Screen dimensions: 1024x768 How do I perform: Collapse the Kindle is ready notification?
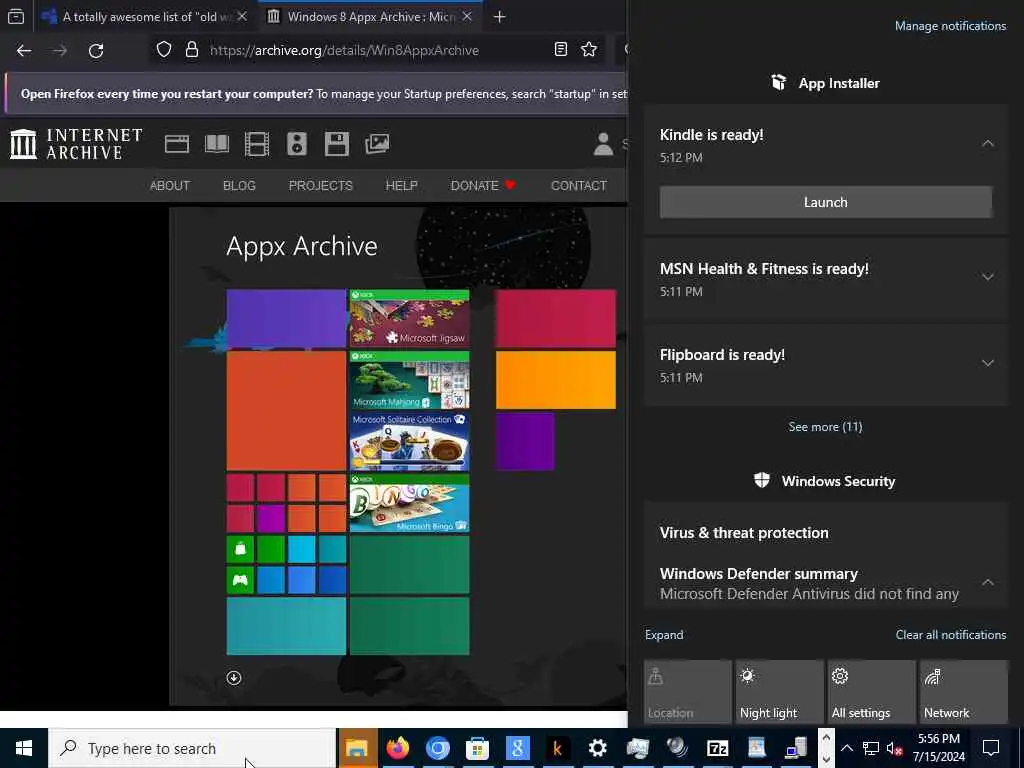click(x=988, y=143)
